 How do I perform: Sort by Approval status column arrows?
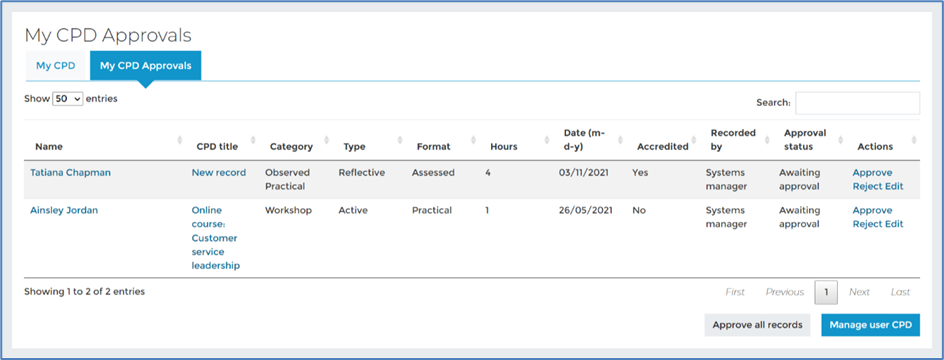click(x=840, y=140)
